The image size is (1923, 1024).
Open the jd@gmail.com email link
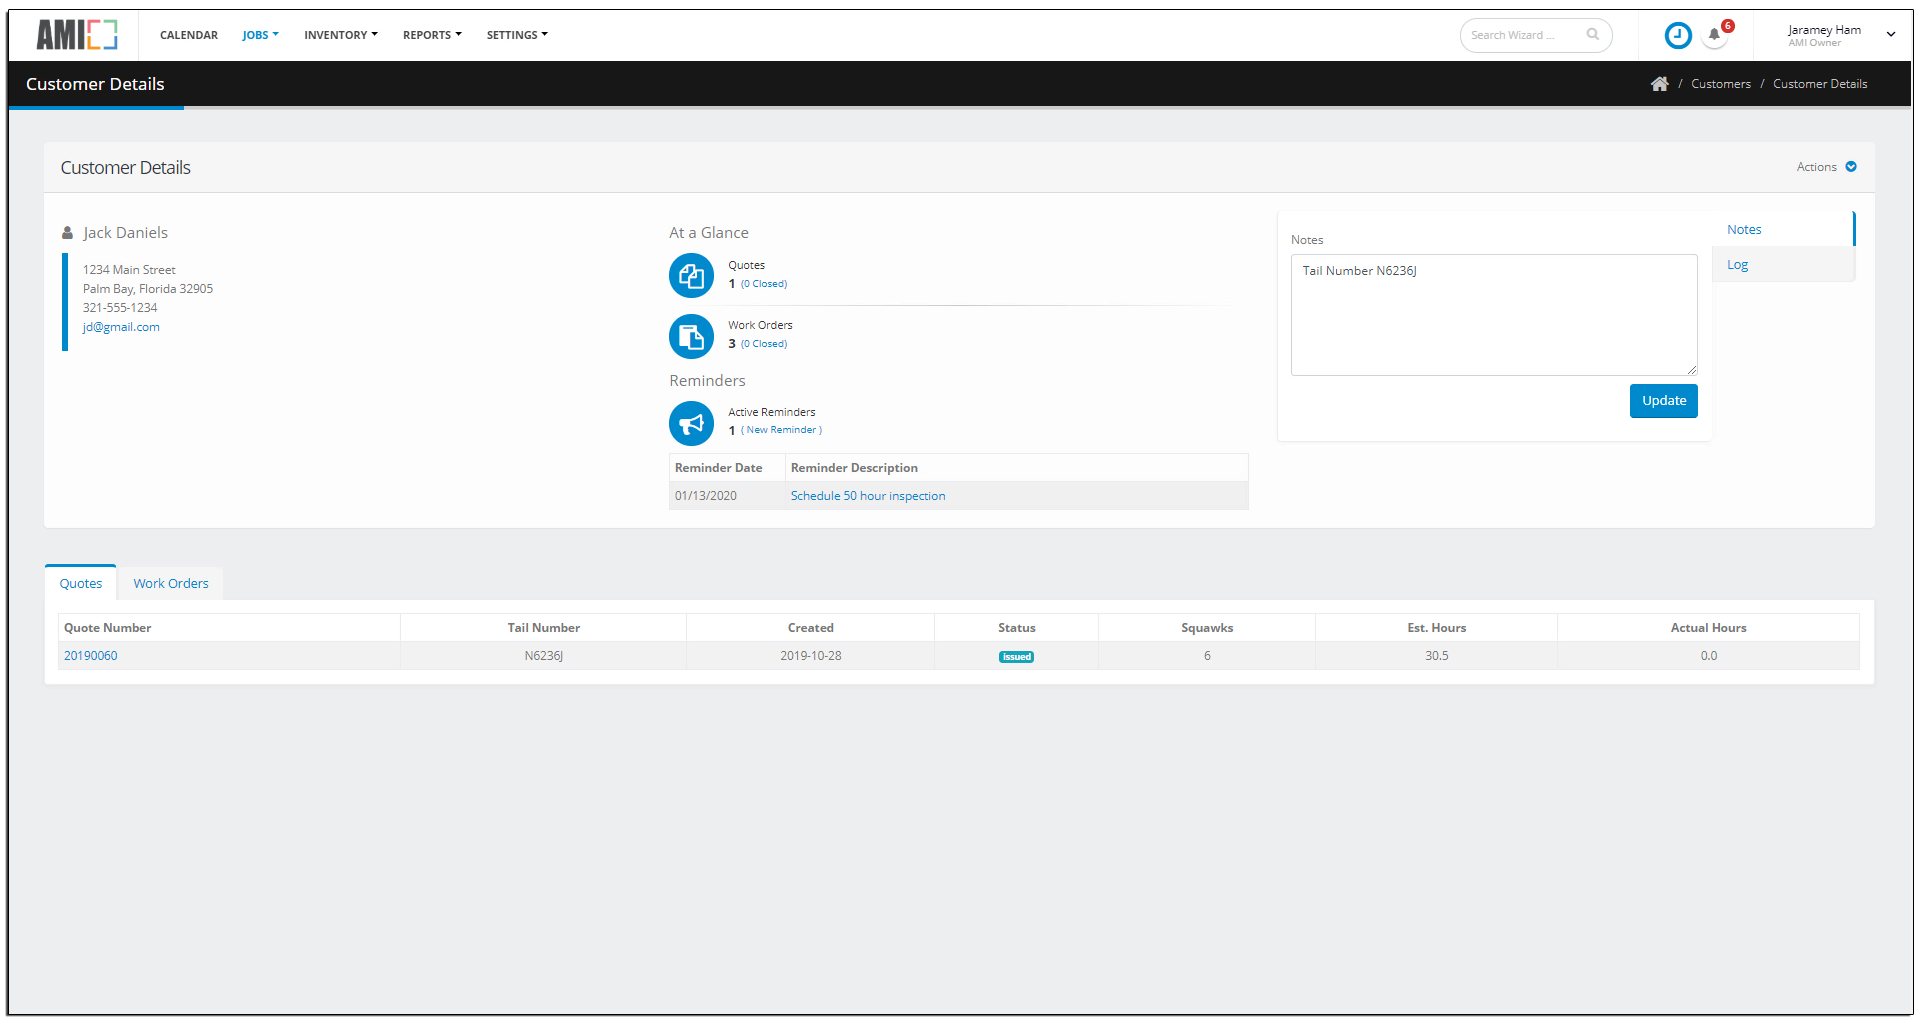121,327
